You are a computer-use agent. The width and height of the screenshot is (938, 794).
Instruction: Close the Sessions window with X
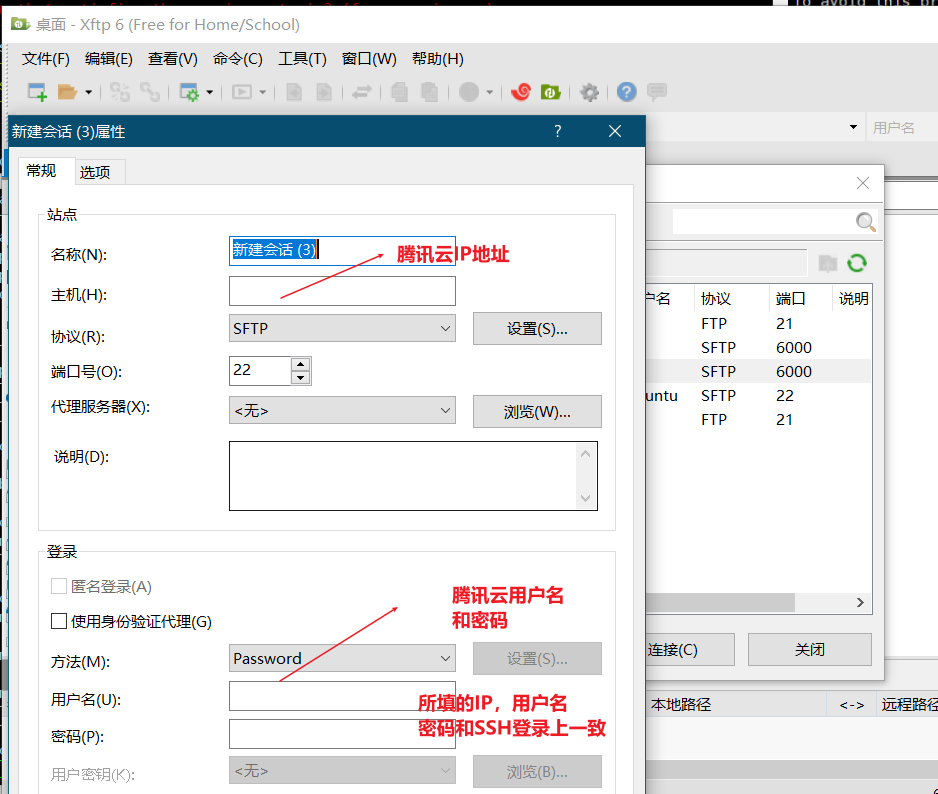(863, 183)
